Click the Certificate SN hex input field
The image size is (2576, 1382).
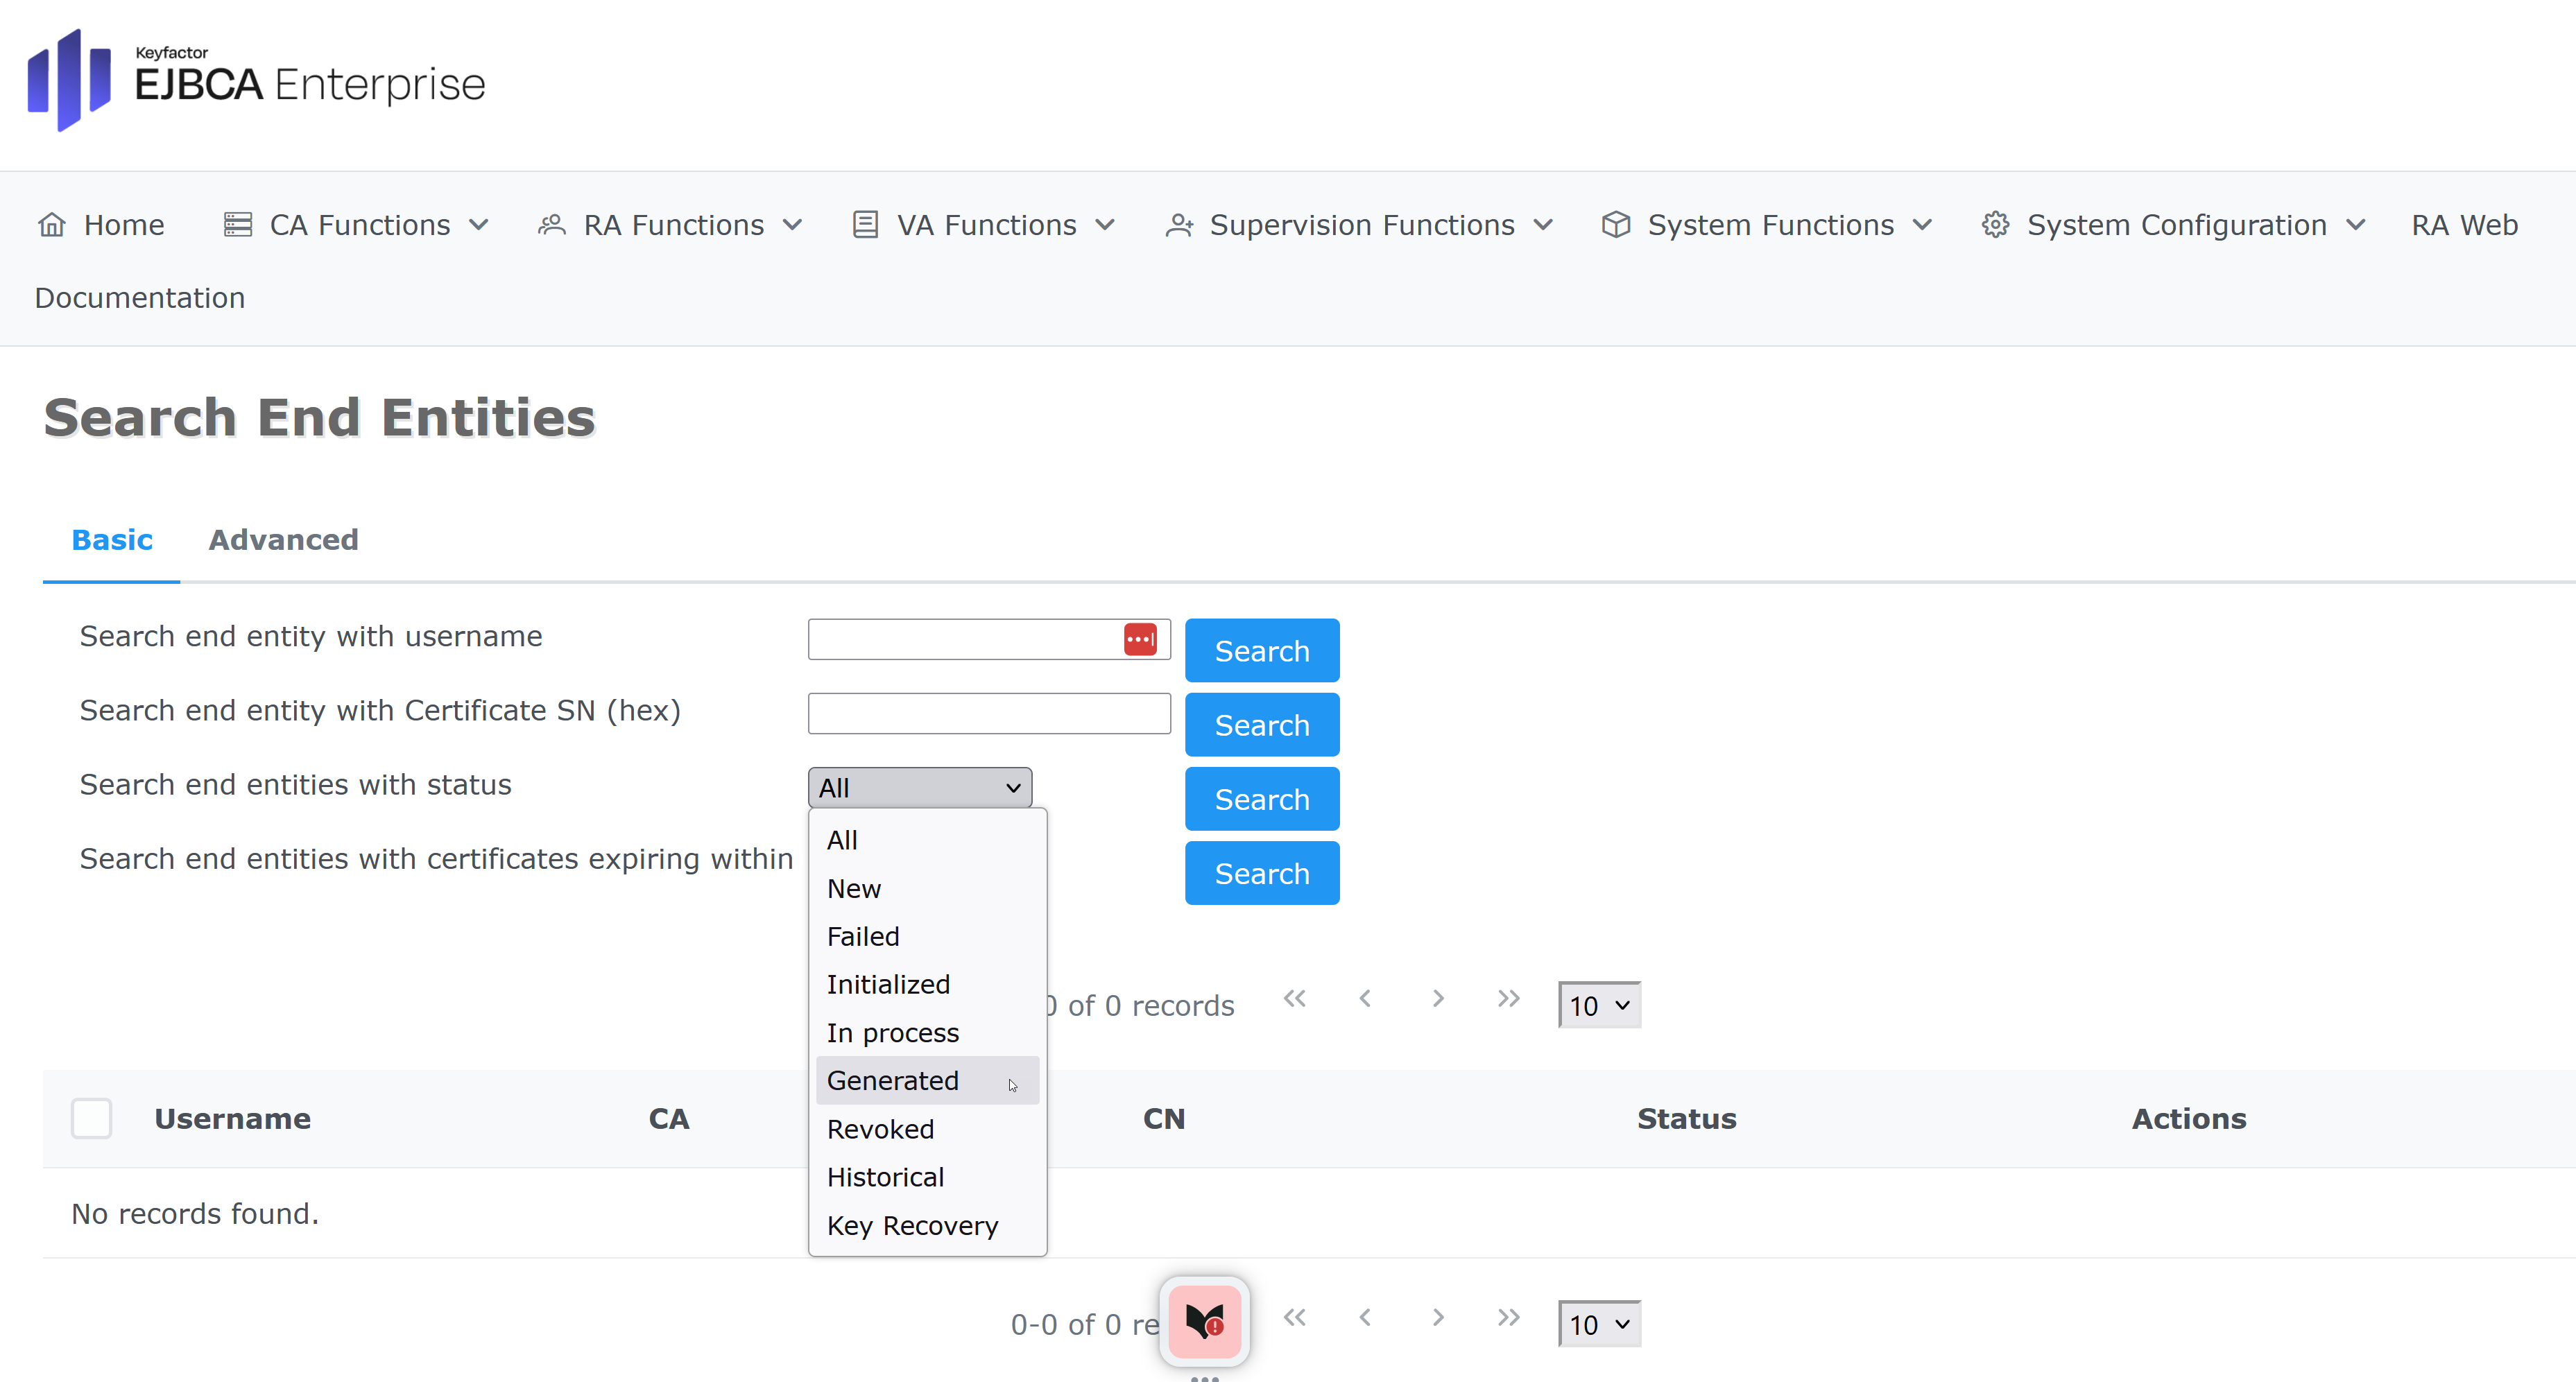pyautogui.click(x=988, y=714)
